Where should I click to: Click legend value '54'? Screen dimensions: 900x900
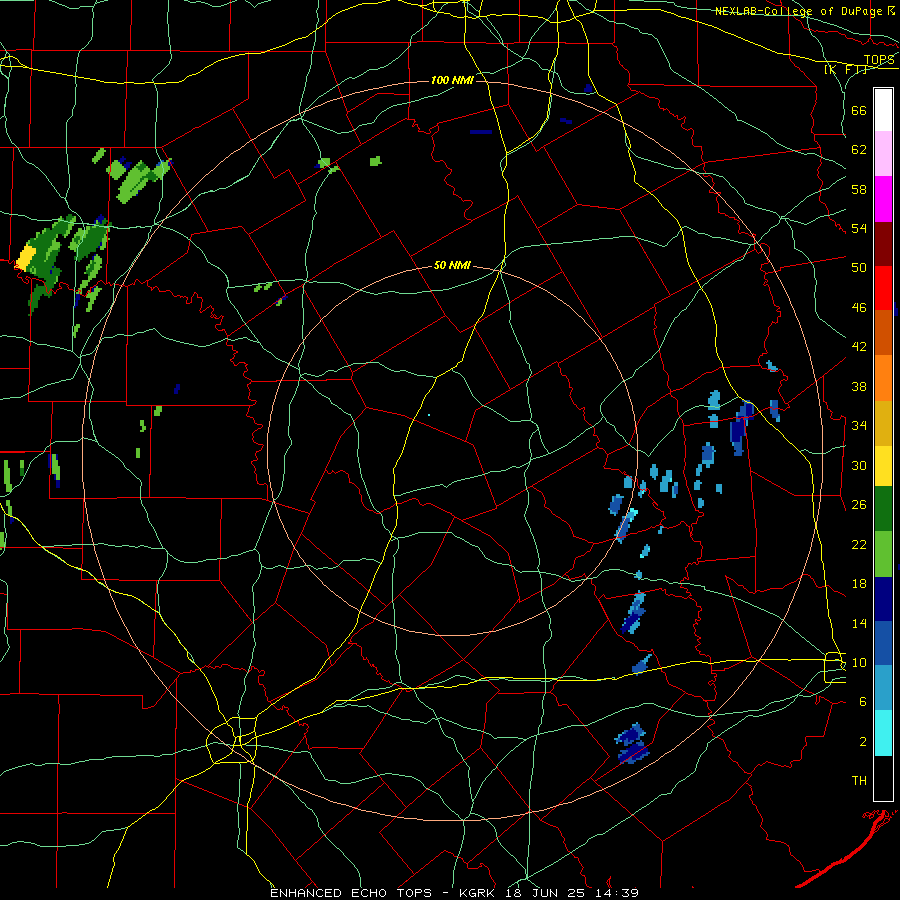point(859,228)
